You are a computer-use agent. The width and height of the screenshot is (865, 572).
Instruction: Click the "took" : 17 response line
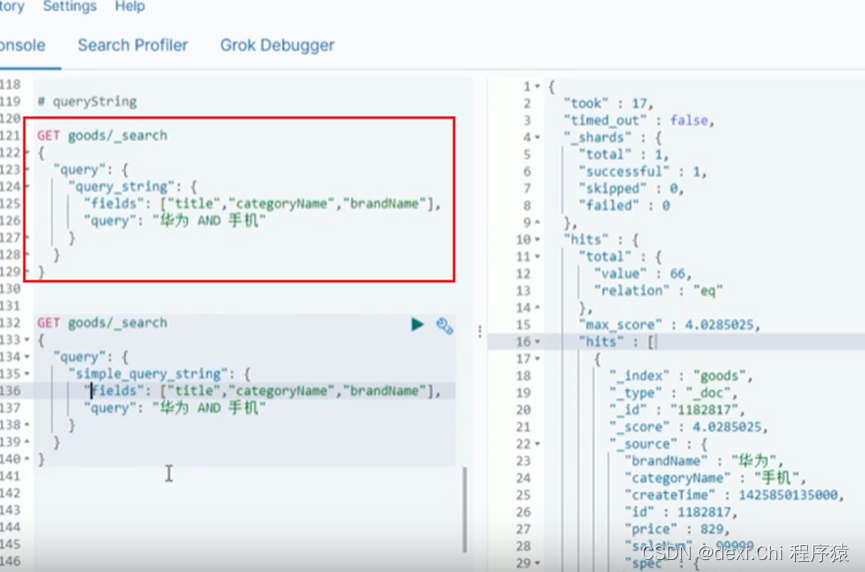click(x=608, y=104)
